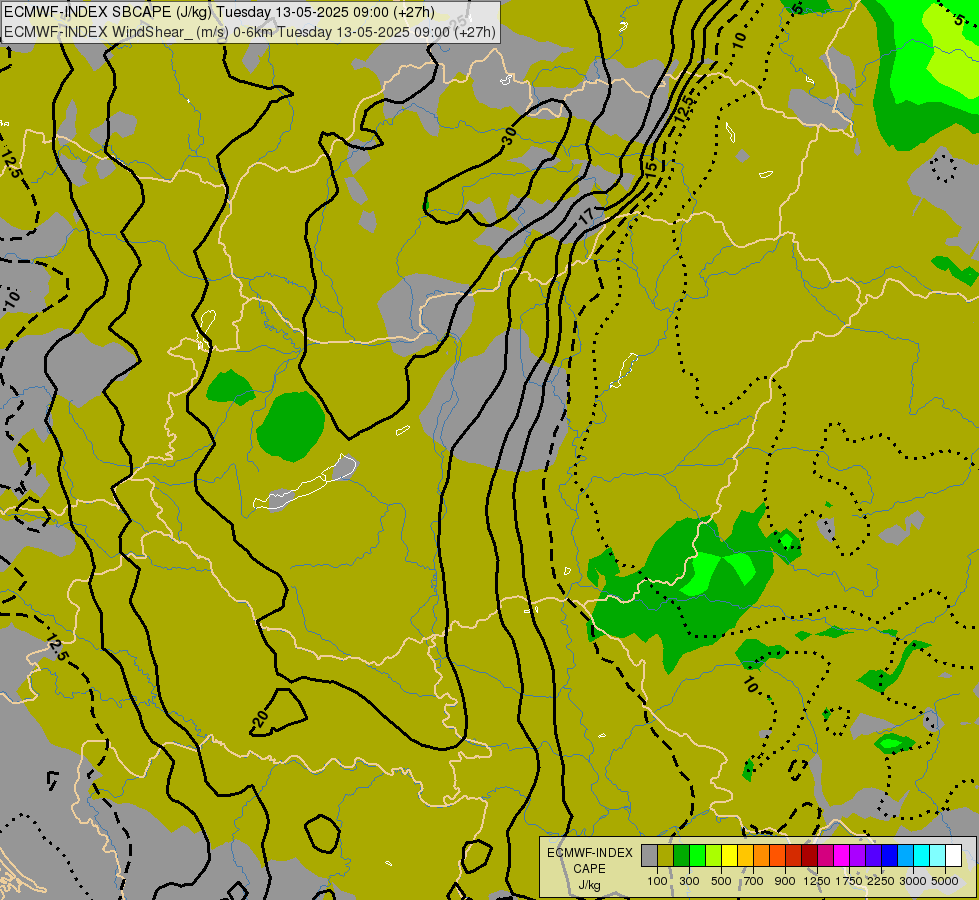Click the legend value 500
Screen dimensions: 979x900
pyautogui.click(x=721, y=881)
